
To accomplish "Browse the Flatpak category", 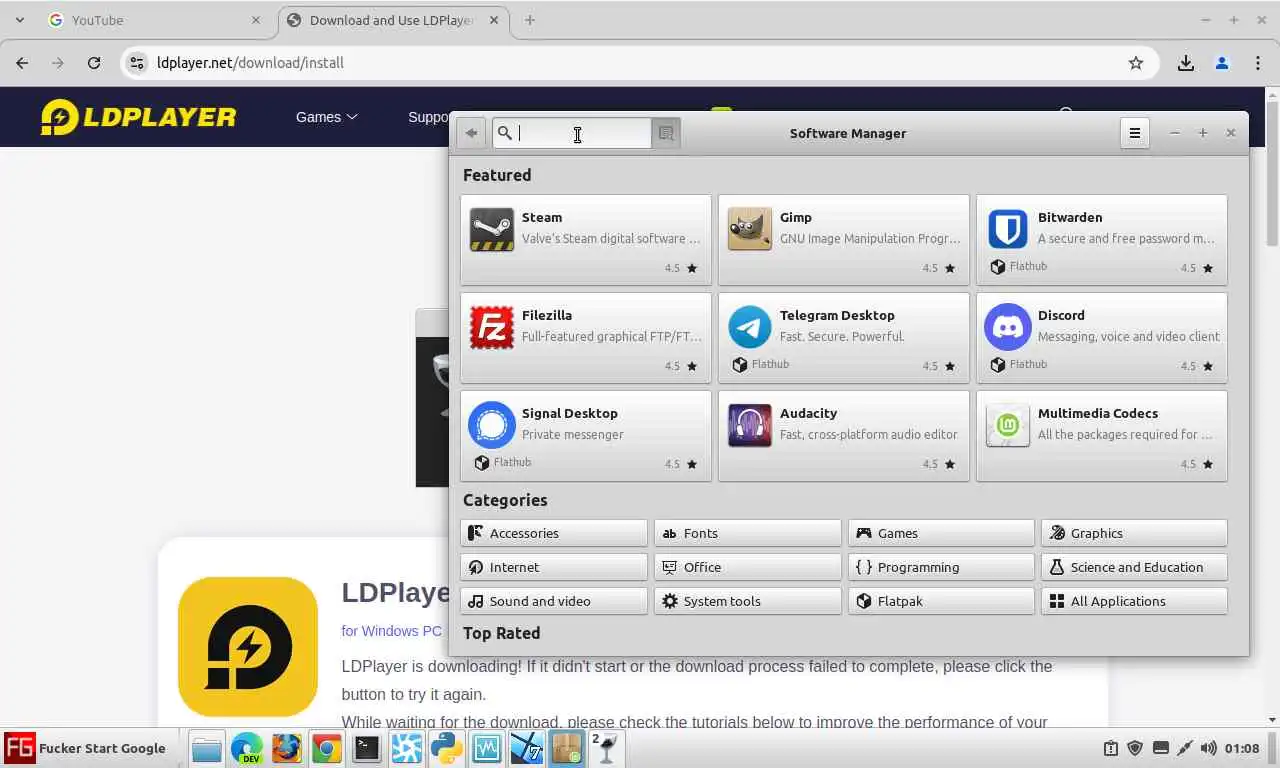I will pos(941,601).
